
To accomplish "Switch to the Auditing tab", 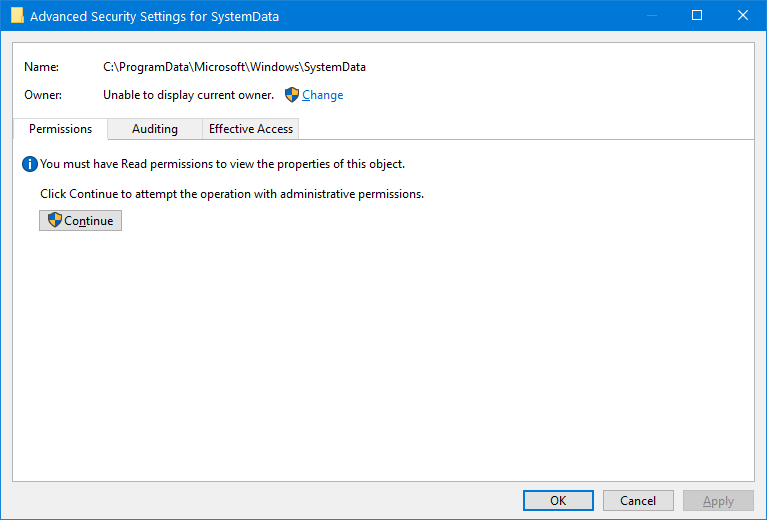I will coord(155,129).
